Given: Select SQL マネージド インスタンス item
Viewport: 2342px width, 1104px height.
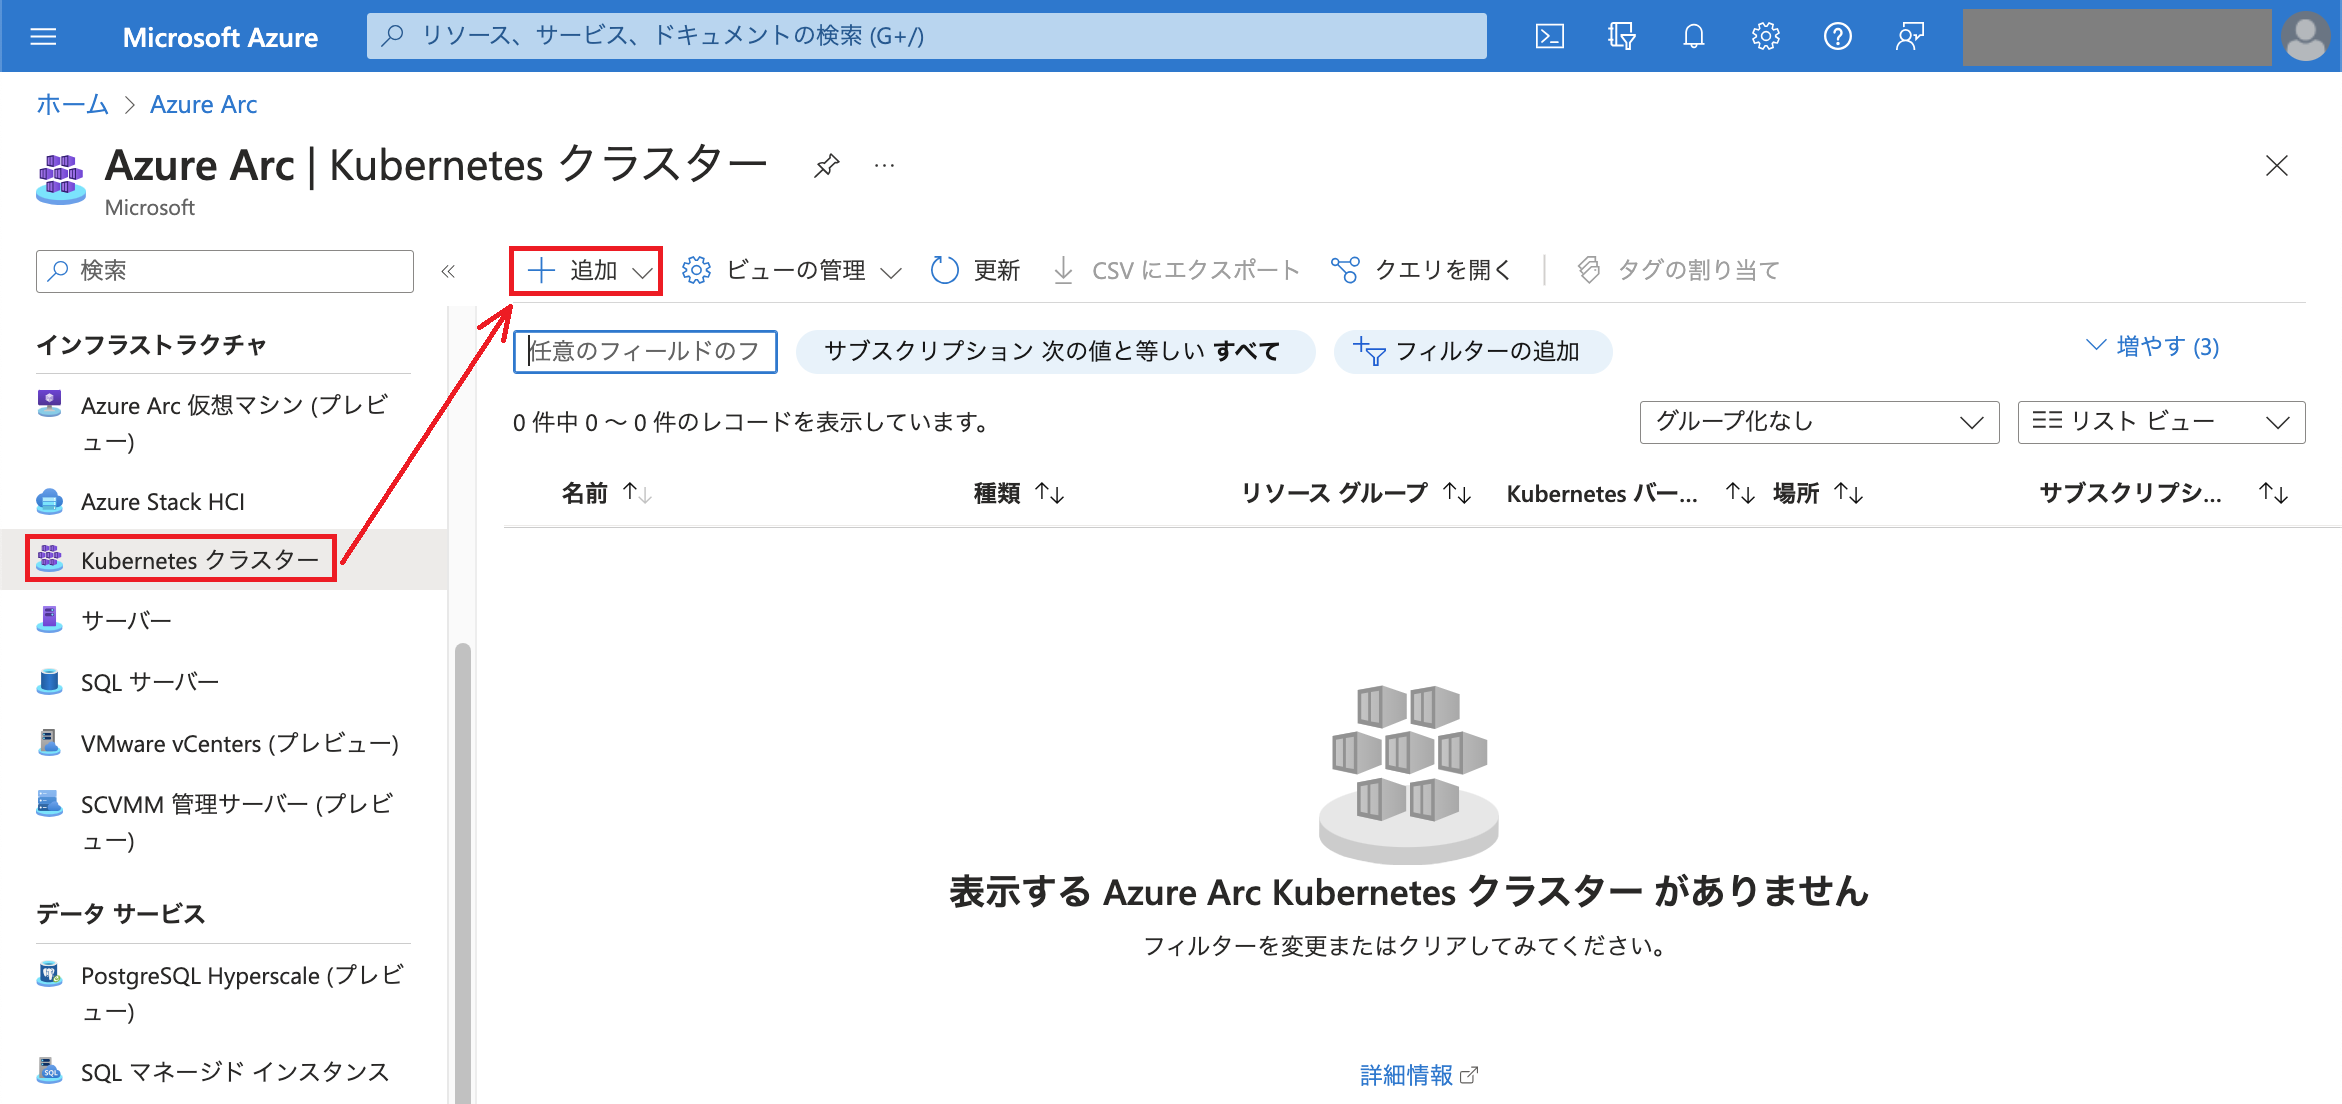Looking at the screenshot, I should coord(224,1071).
